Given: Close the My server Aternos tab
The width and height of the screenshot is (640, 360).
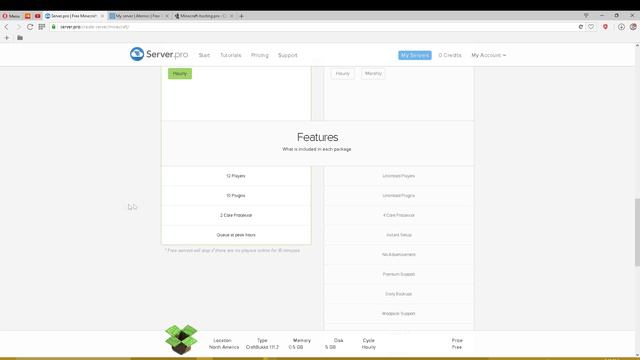Looking at the screenshot, I should (167, 16).
